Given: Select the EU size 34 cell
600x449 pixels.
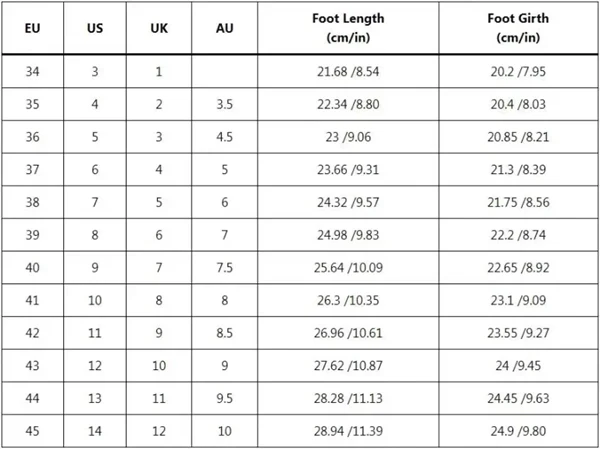Looking at the screenshot, I should (32, 73).
